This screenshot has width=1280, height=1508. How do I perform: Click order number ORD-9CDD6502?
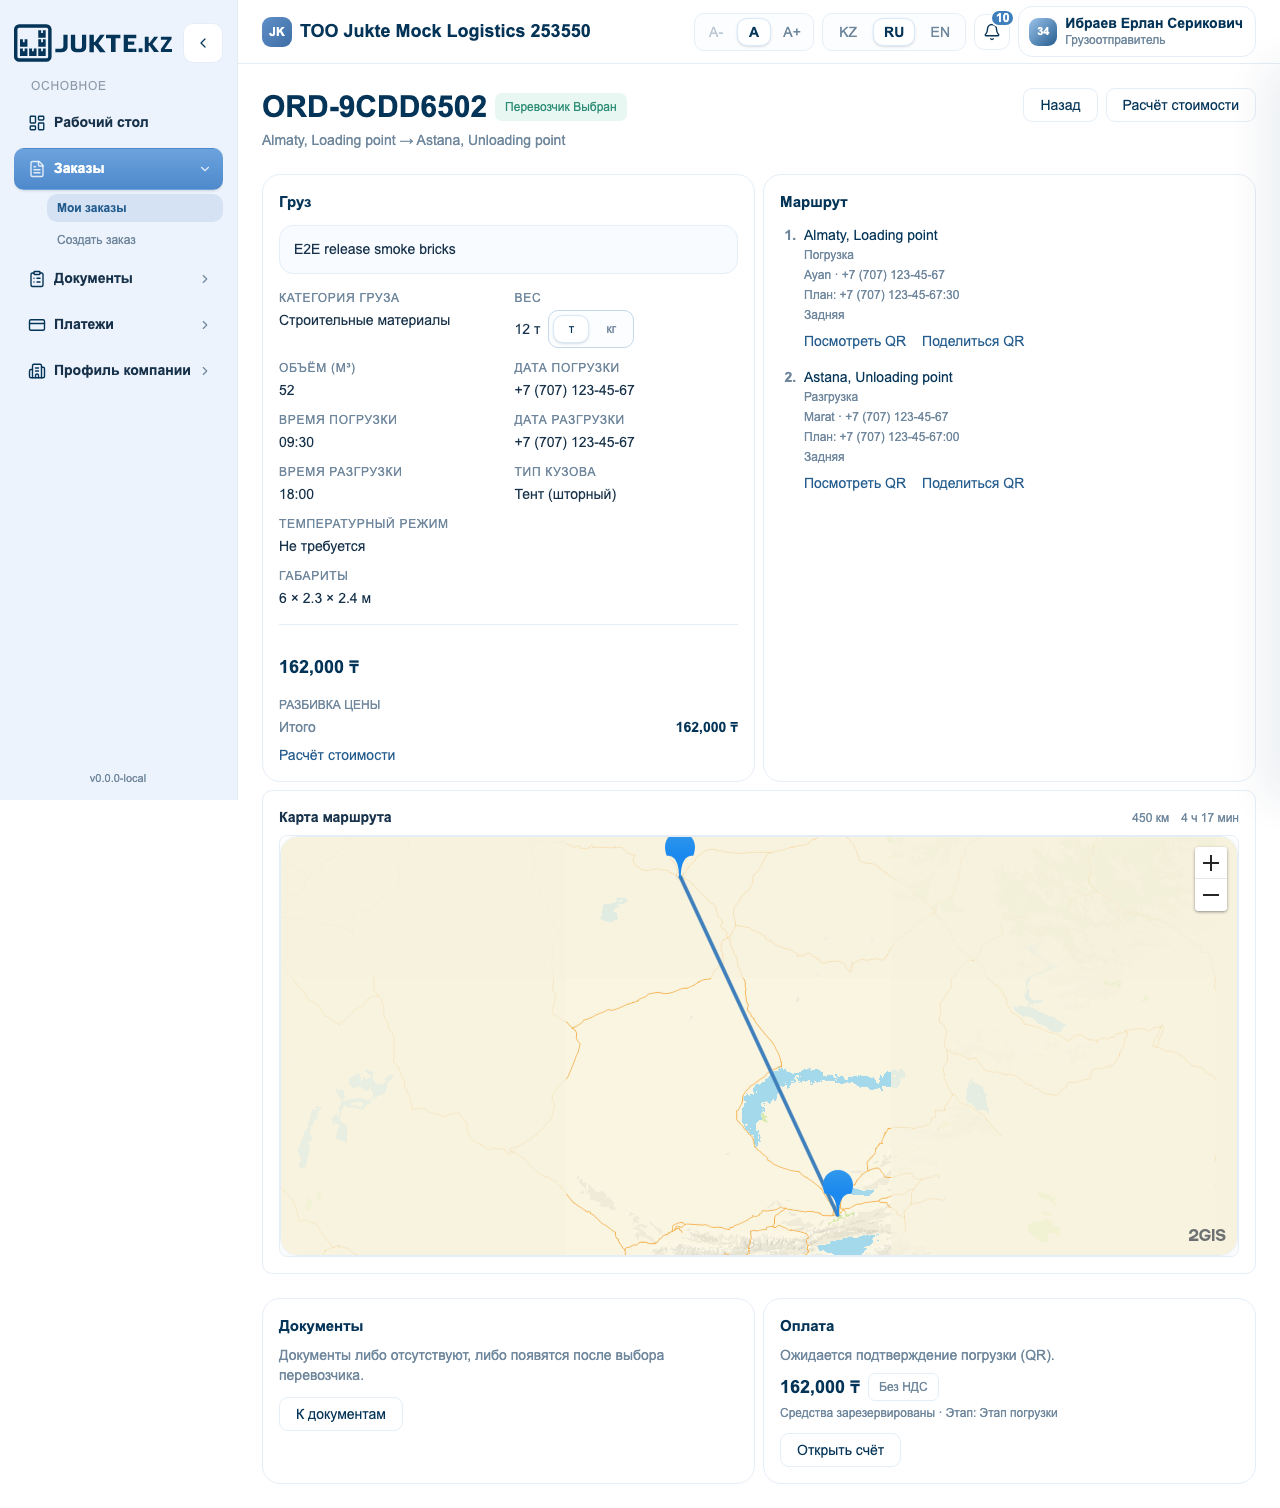coord(374,107)
